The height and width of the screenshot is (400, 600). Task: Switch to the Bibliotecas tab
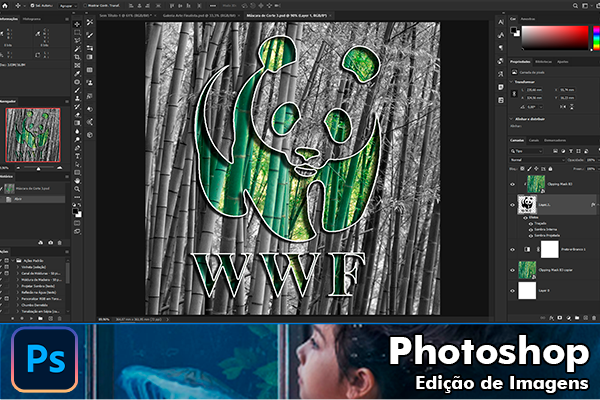click(543, 62)
